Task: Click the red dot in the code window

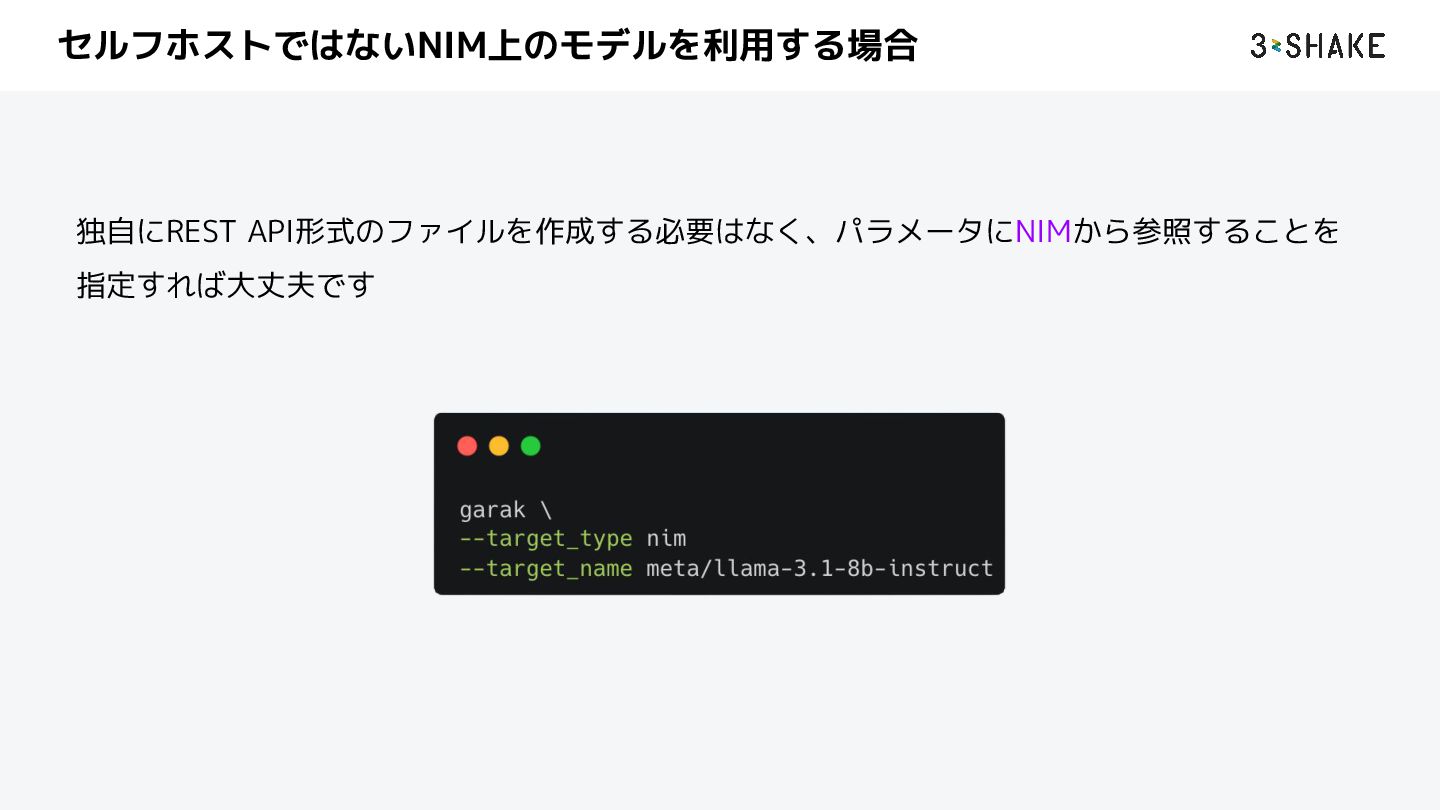Action: (467, 446)
